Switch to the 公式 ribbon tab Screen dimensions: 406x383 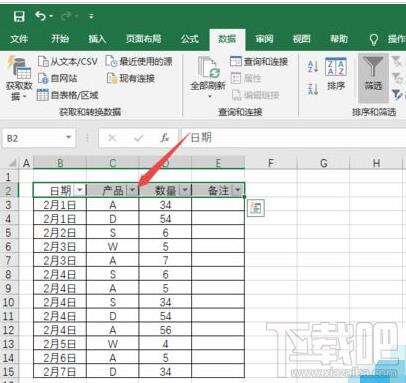190,39
